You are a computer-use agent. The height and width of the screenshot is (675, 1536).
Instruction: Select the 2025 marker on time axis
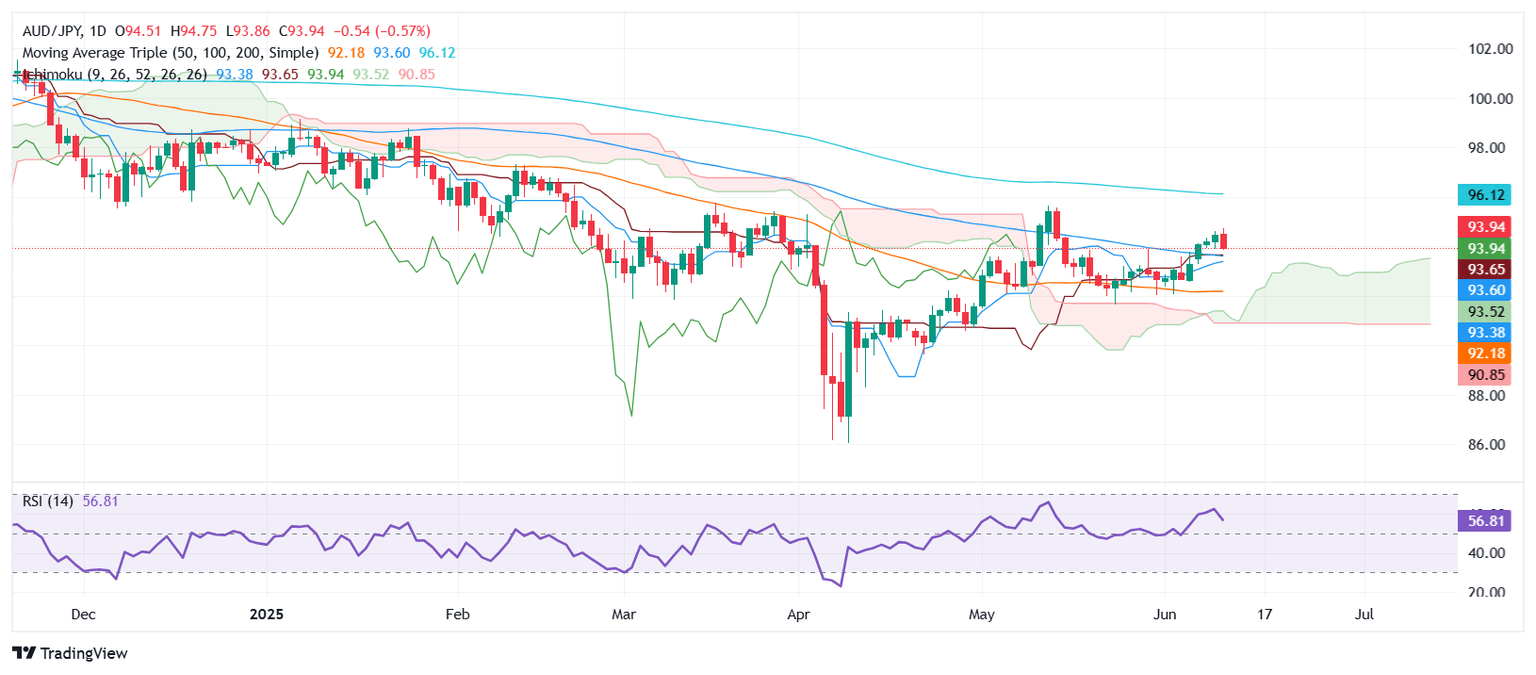coord(268,614)
